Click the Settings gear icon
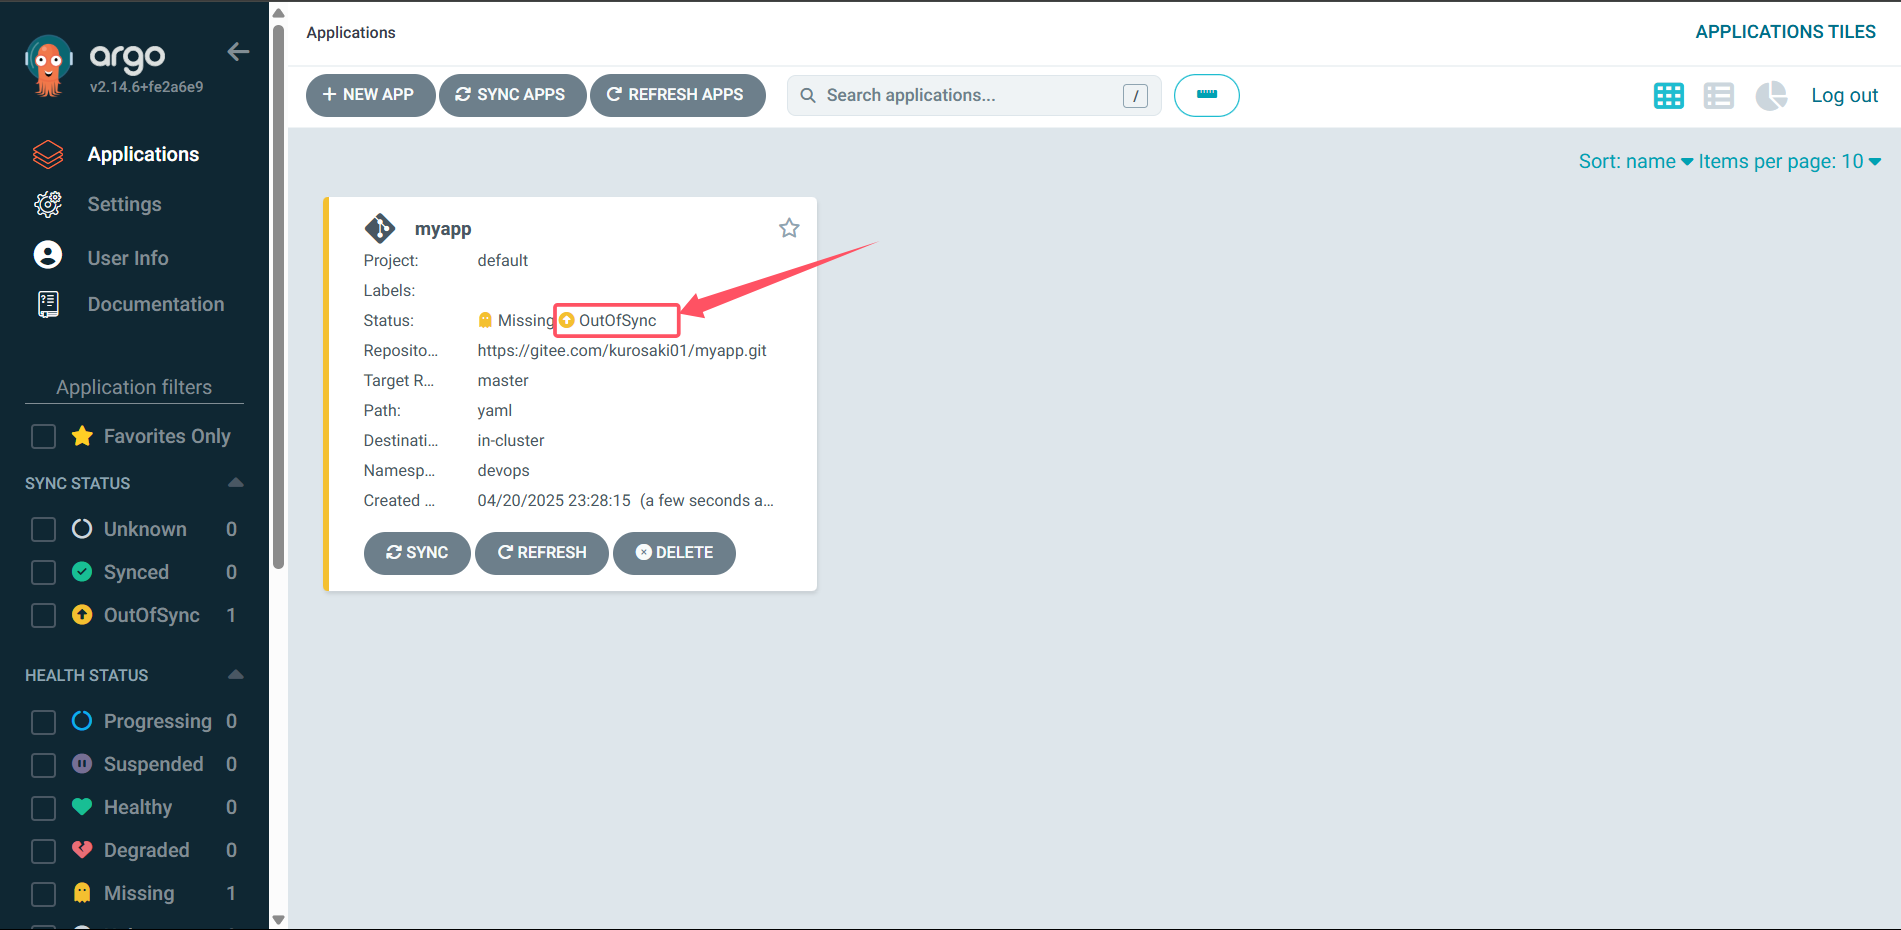 48,204
